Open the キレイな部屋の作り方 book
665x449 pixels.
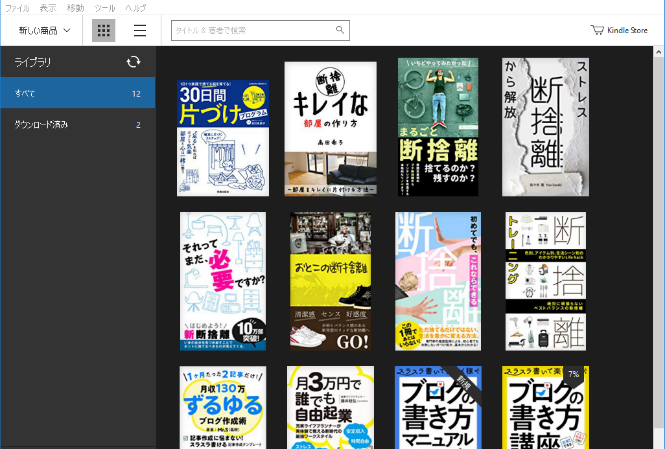(x=330, y=129)
